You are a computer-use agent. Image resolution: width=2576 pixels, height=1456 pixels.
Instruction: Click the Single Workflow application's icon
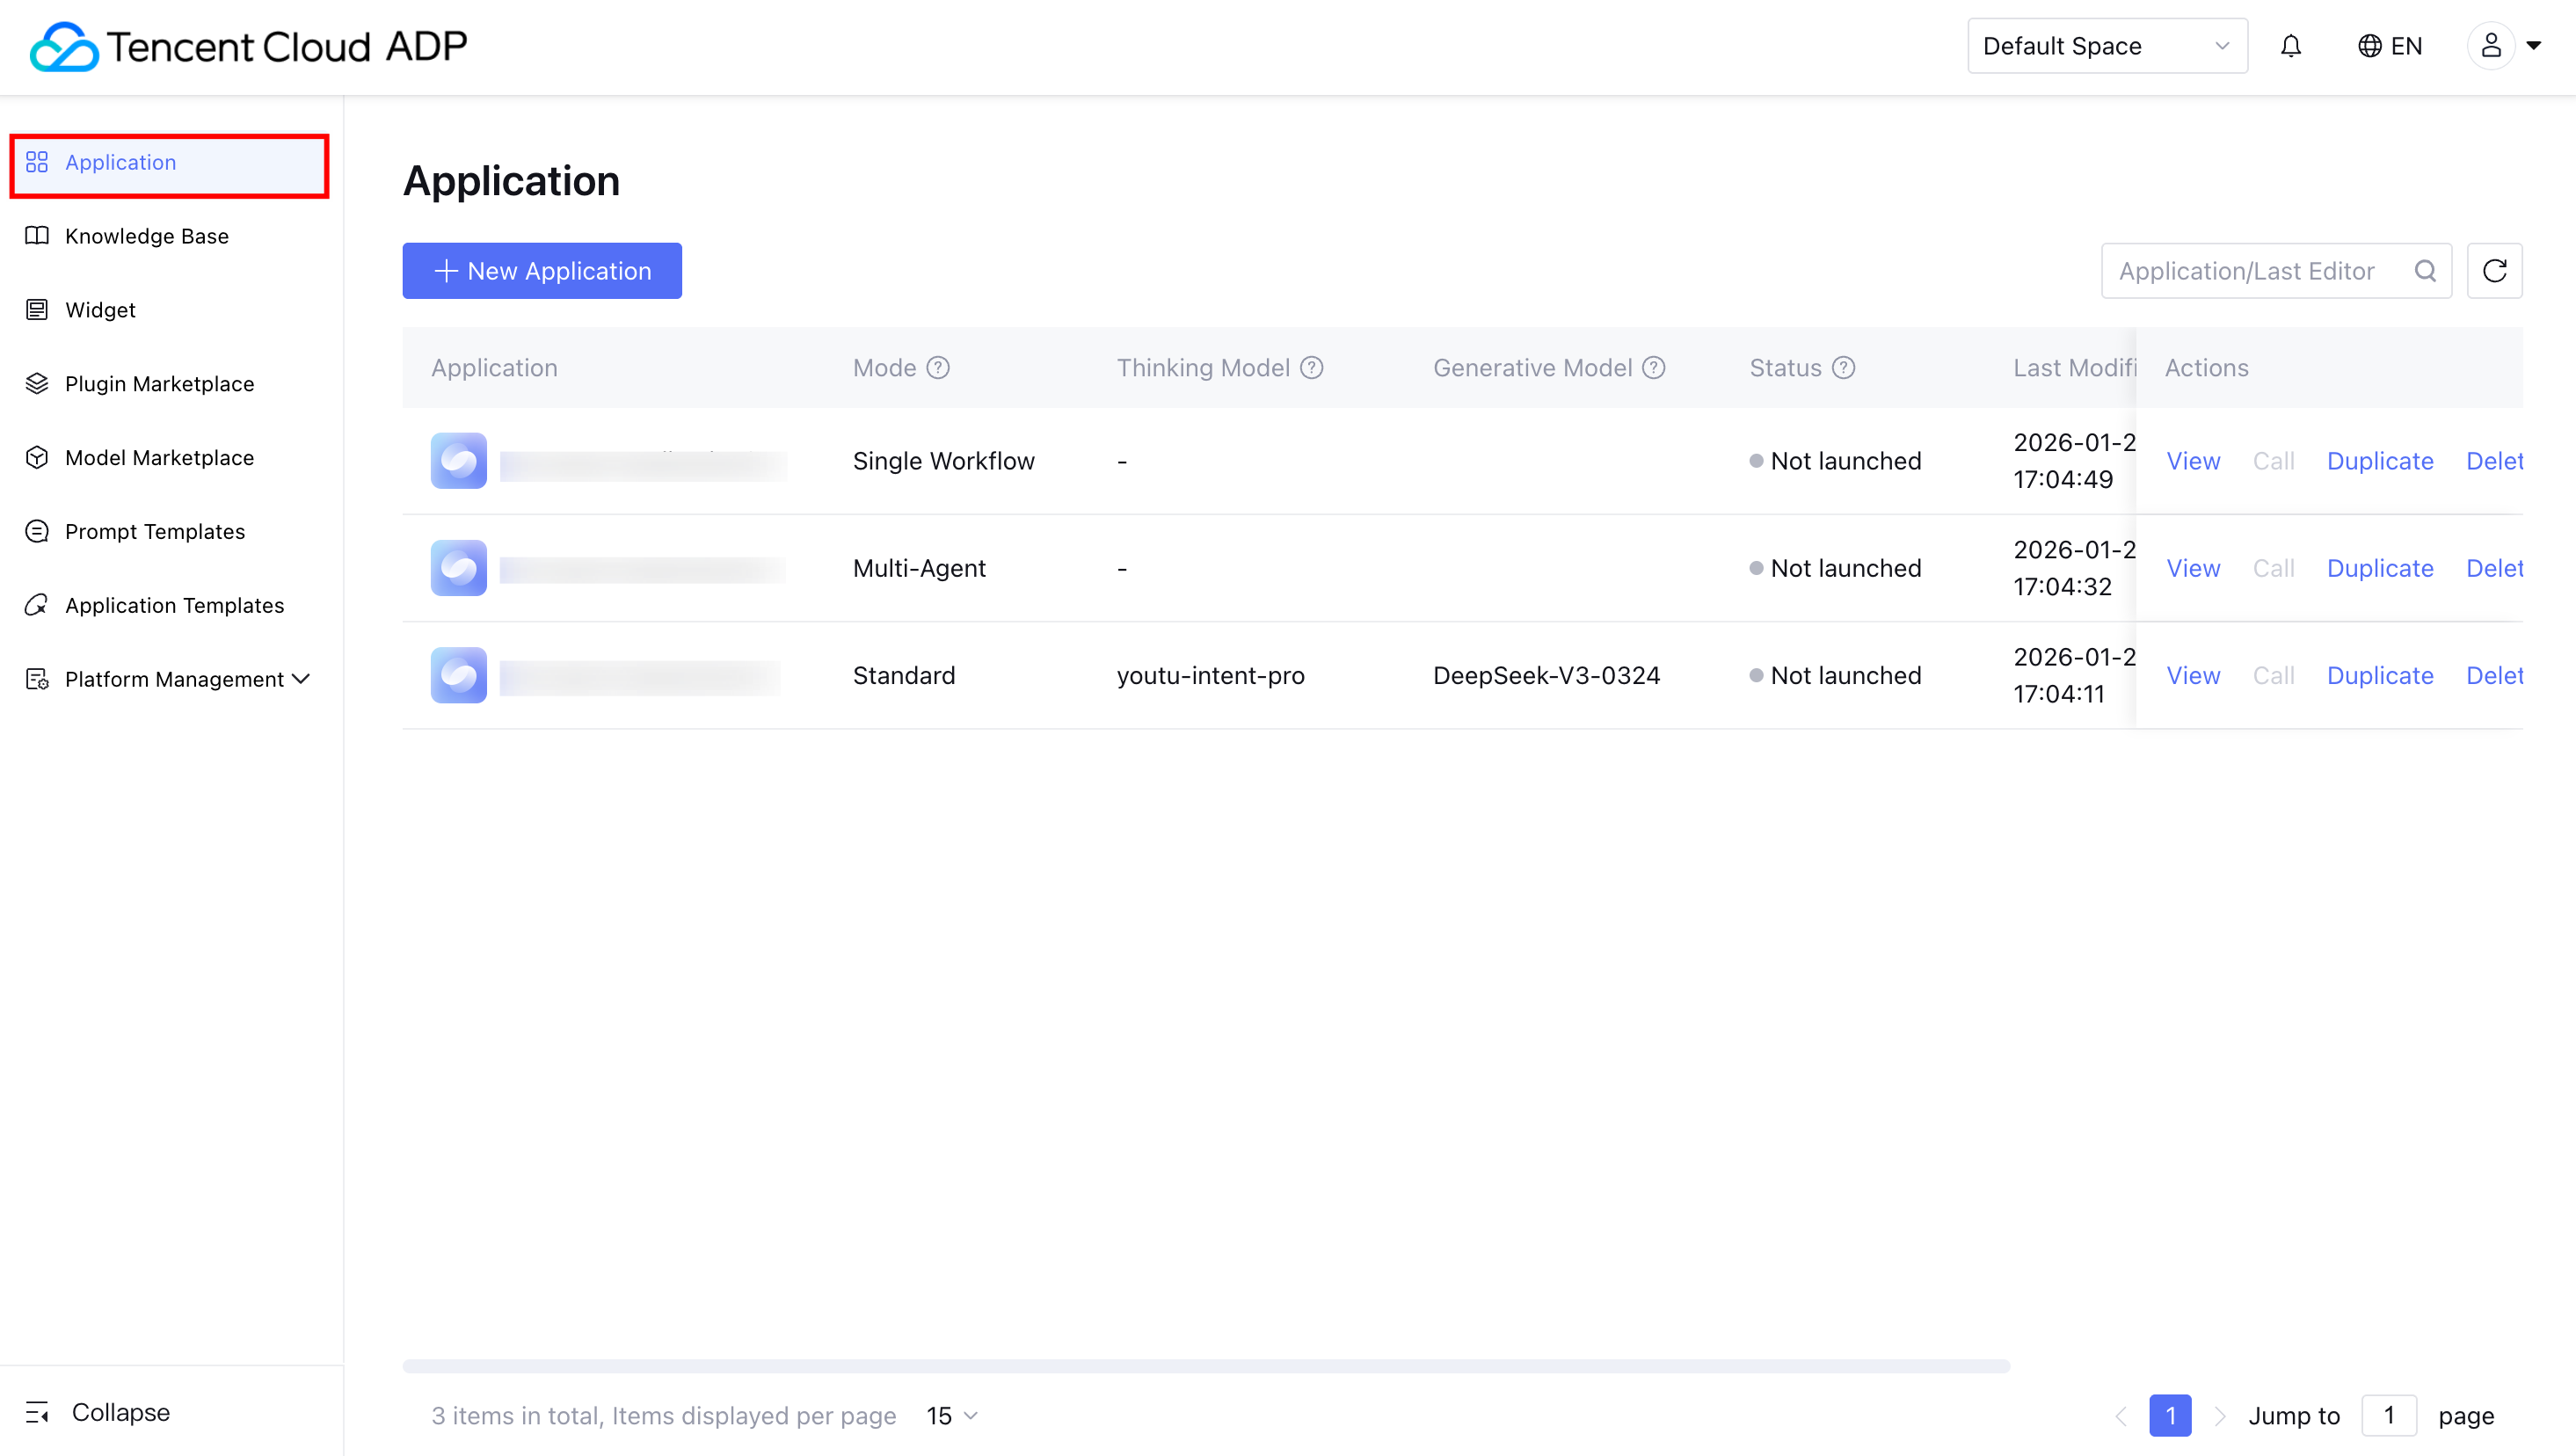(x=458, y=461)
